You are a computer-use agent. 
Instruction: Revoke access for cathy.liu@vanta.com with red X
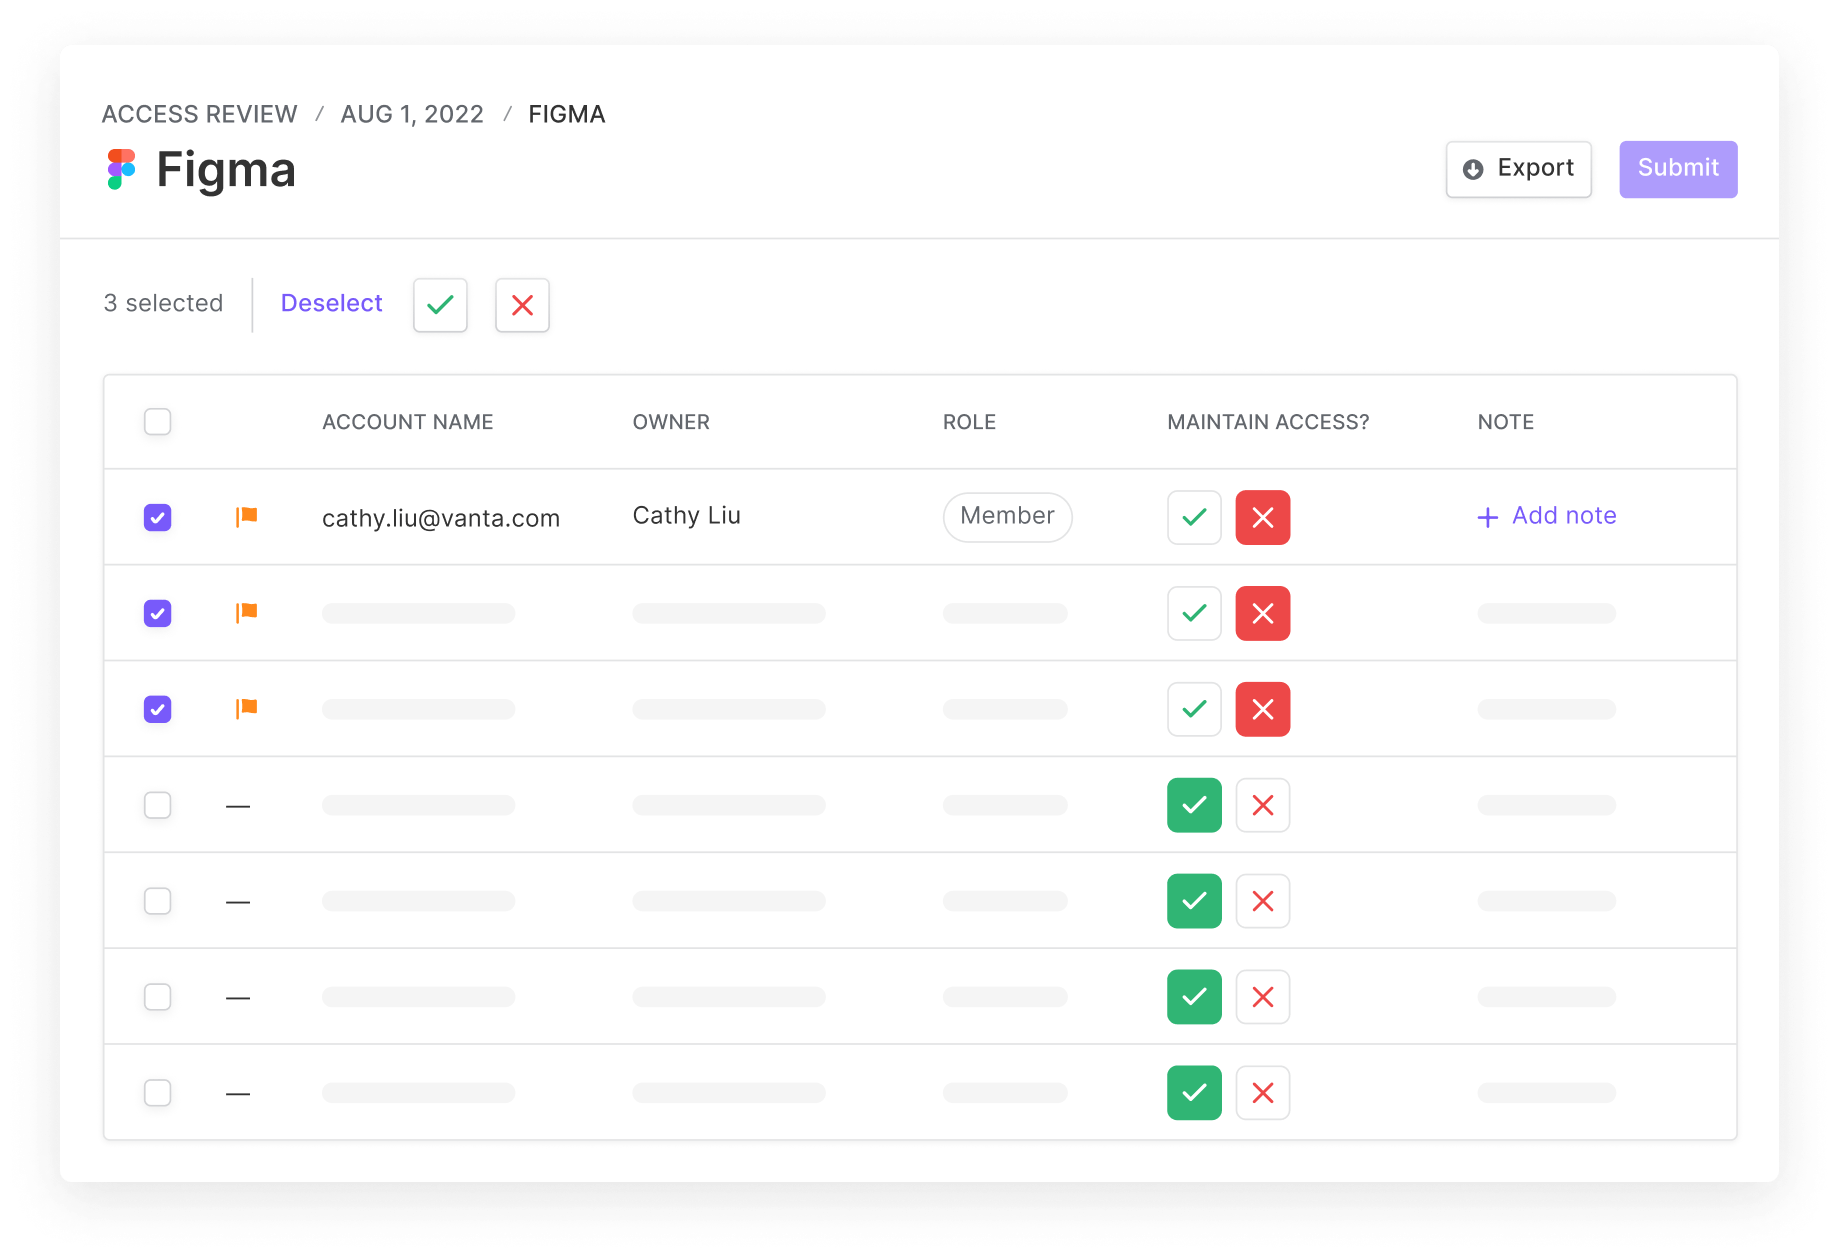pyautogui.click(x=1262, y=517)
